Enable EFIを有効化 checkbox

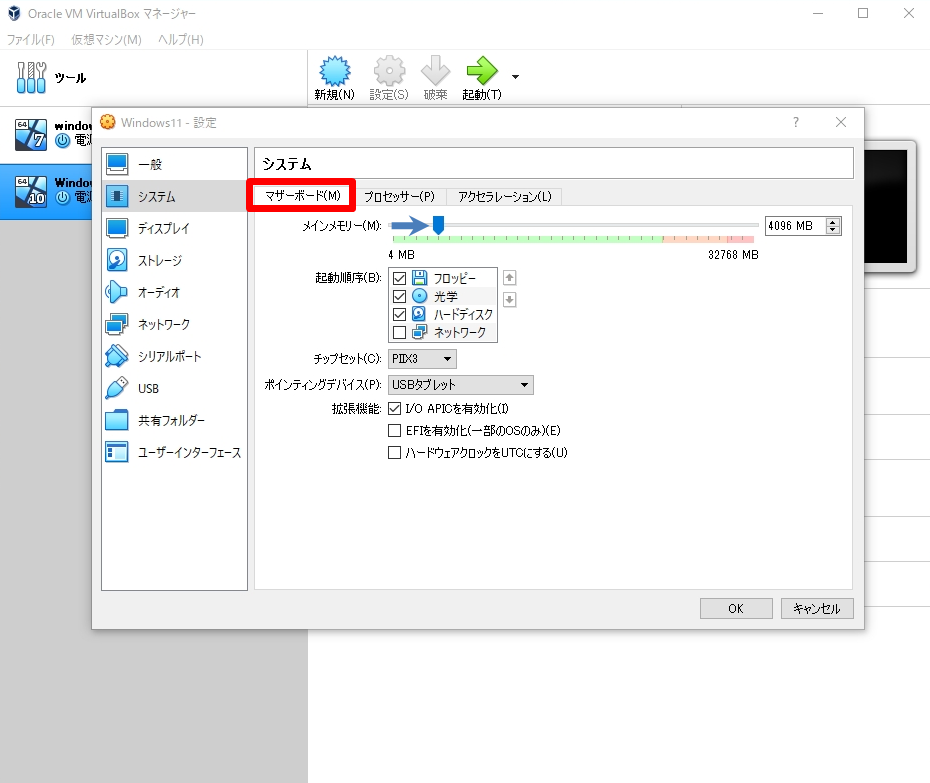pos(394,431)
